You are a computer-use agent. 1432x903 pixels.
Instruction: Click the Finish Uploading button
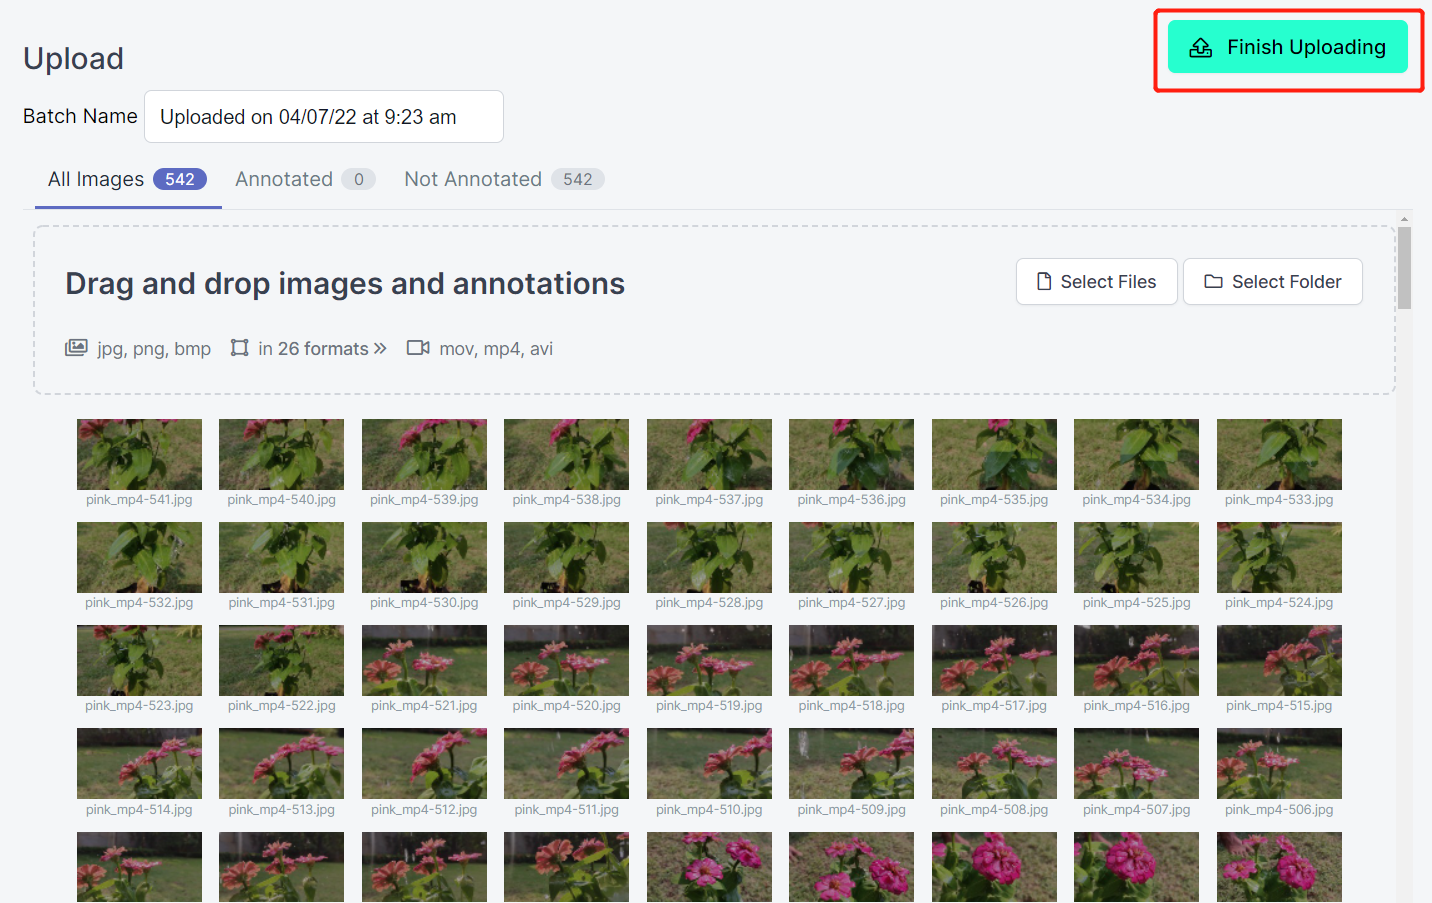pos(1288,47)
